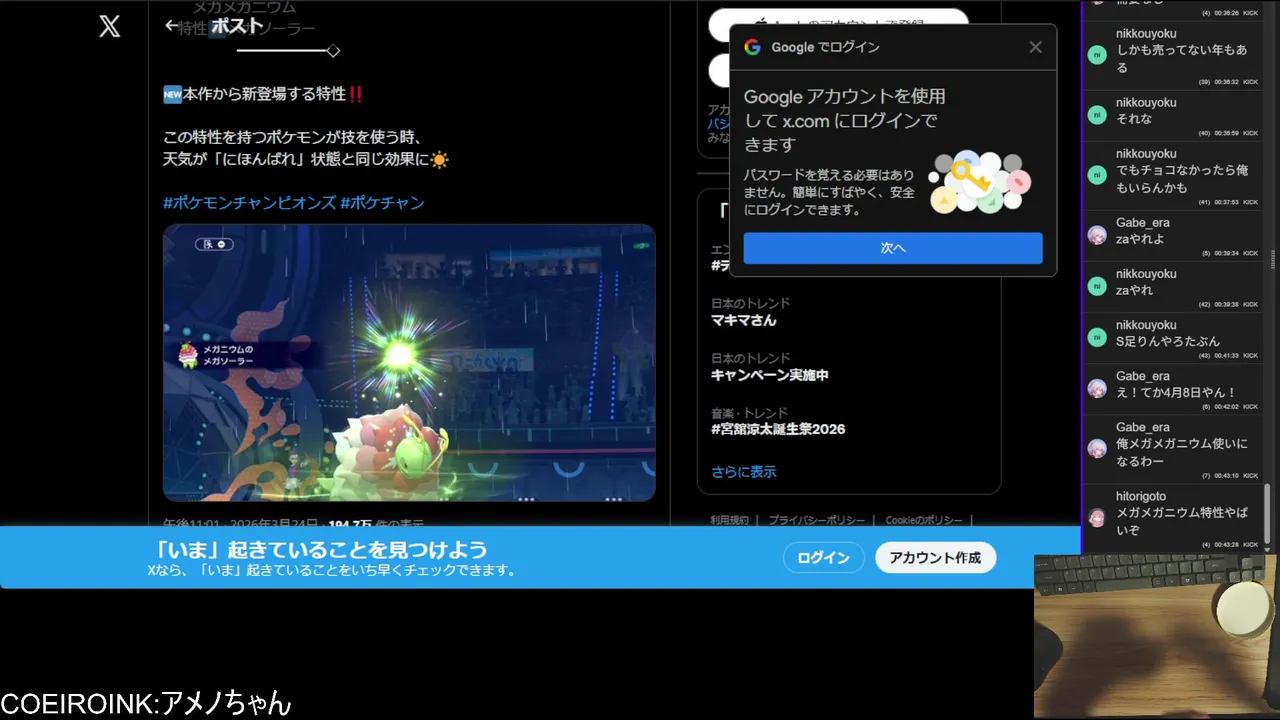Image resolution: width=1280 pixels, height=720 pixels.
Task: Open hashtag #ポケチャン
Action: pos(382,203)
